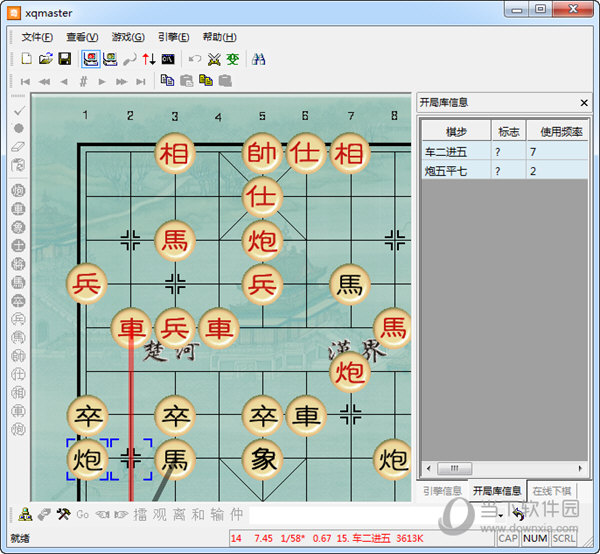Save the game with the floppy disk icon
Screen dimensions: 600x554
pos(64,59)
